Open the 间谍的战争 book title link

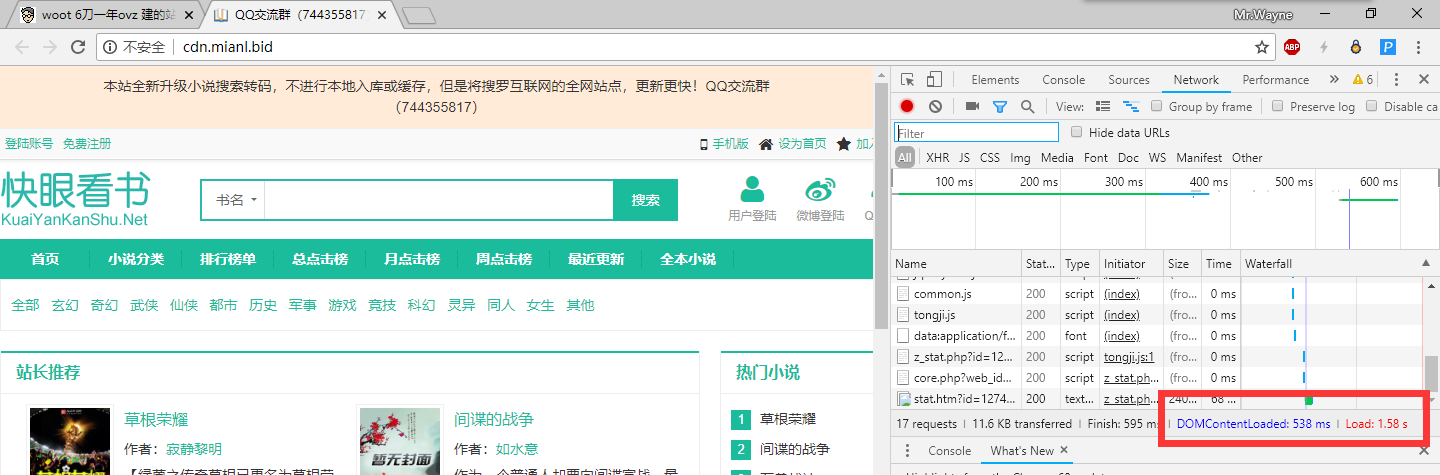(x=494, y=419)
